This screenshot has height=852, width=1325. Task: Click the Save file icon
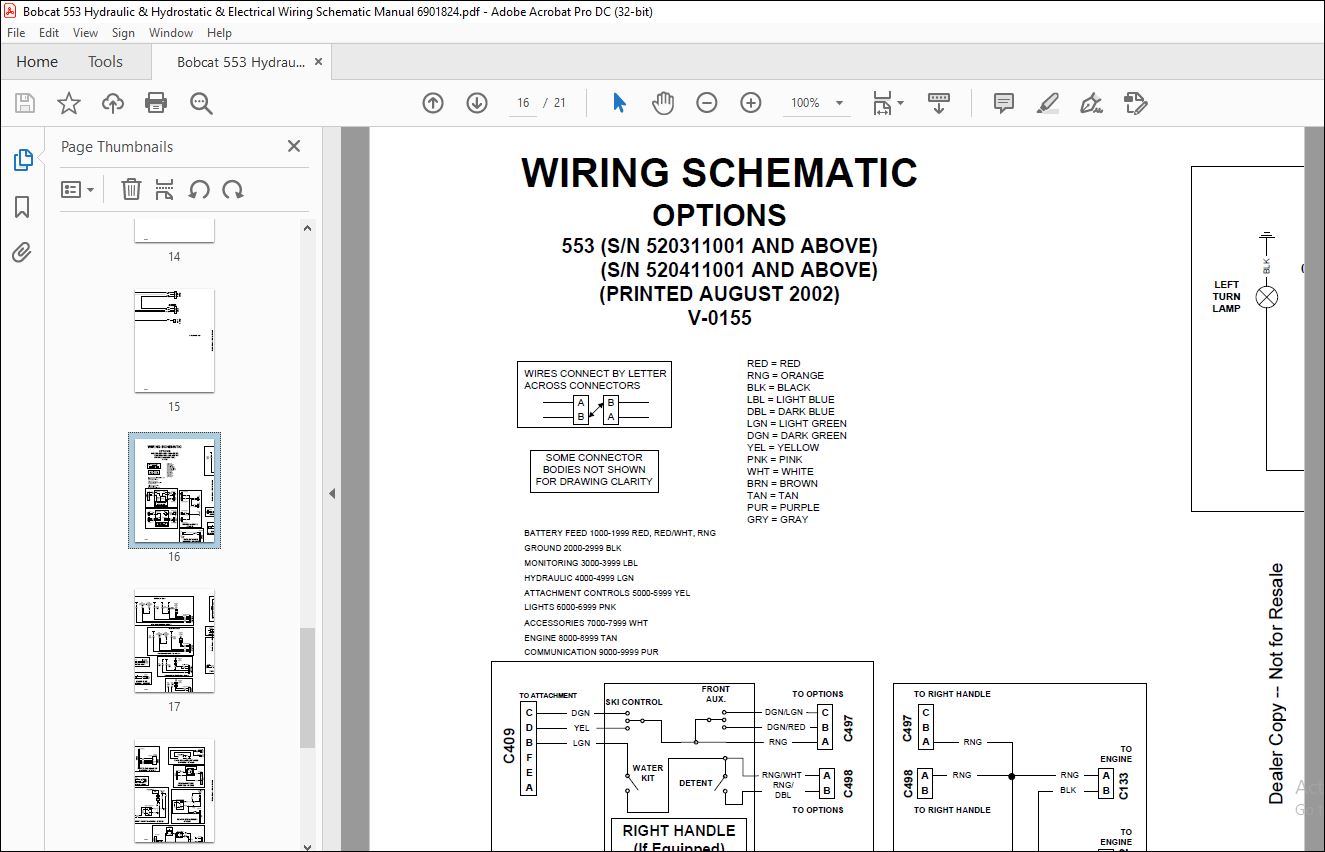25,103
